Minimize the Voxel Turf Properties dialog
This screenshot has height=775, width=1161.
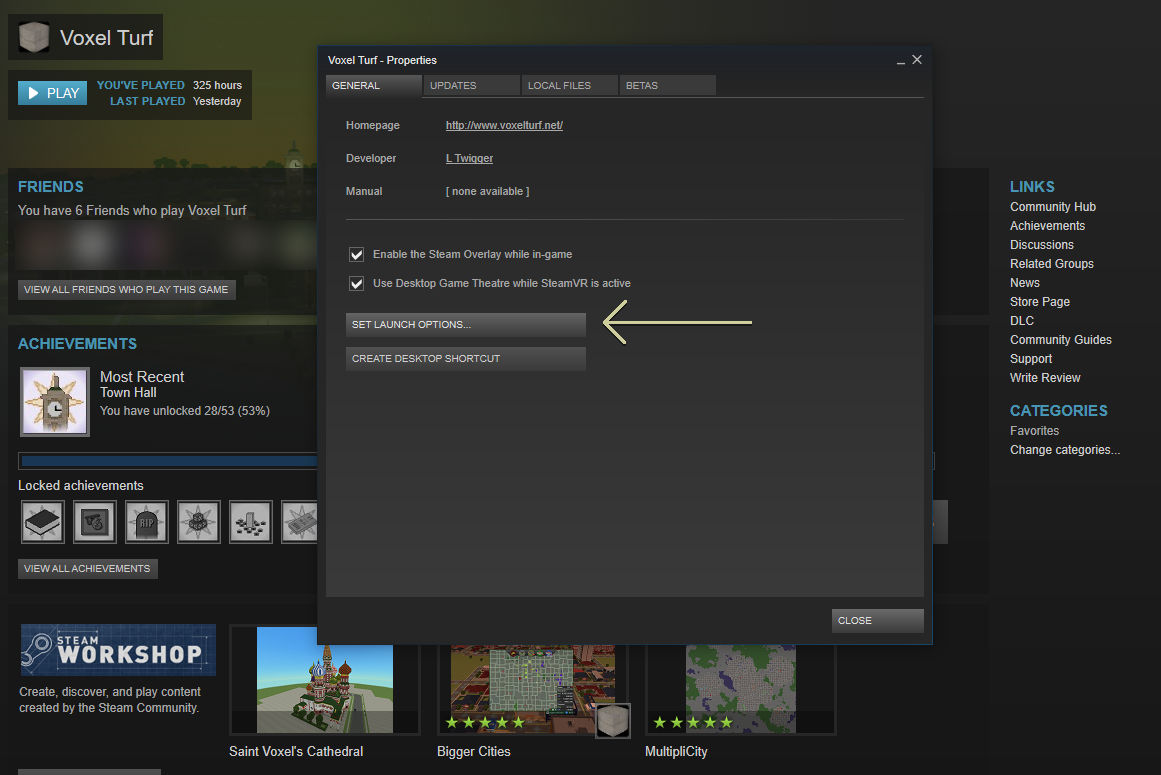point(901,61)
